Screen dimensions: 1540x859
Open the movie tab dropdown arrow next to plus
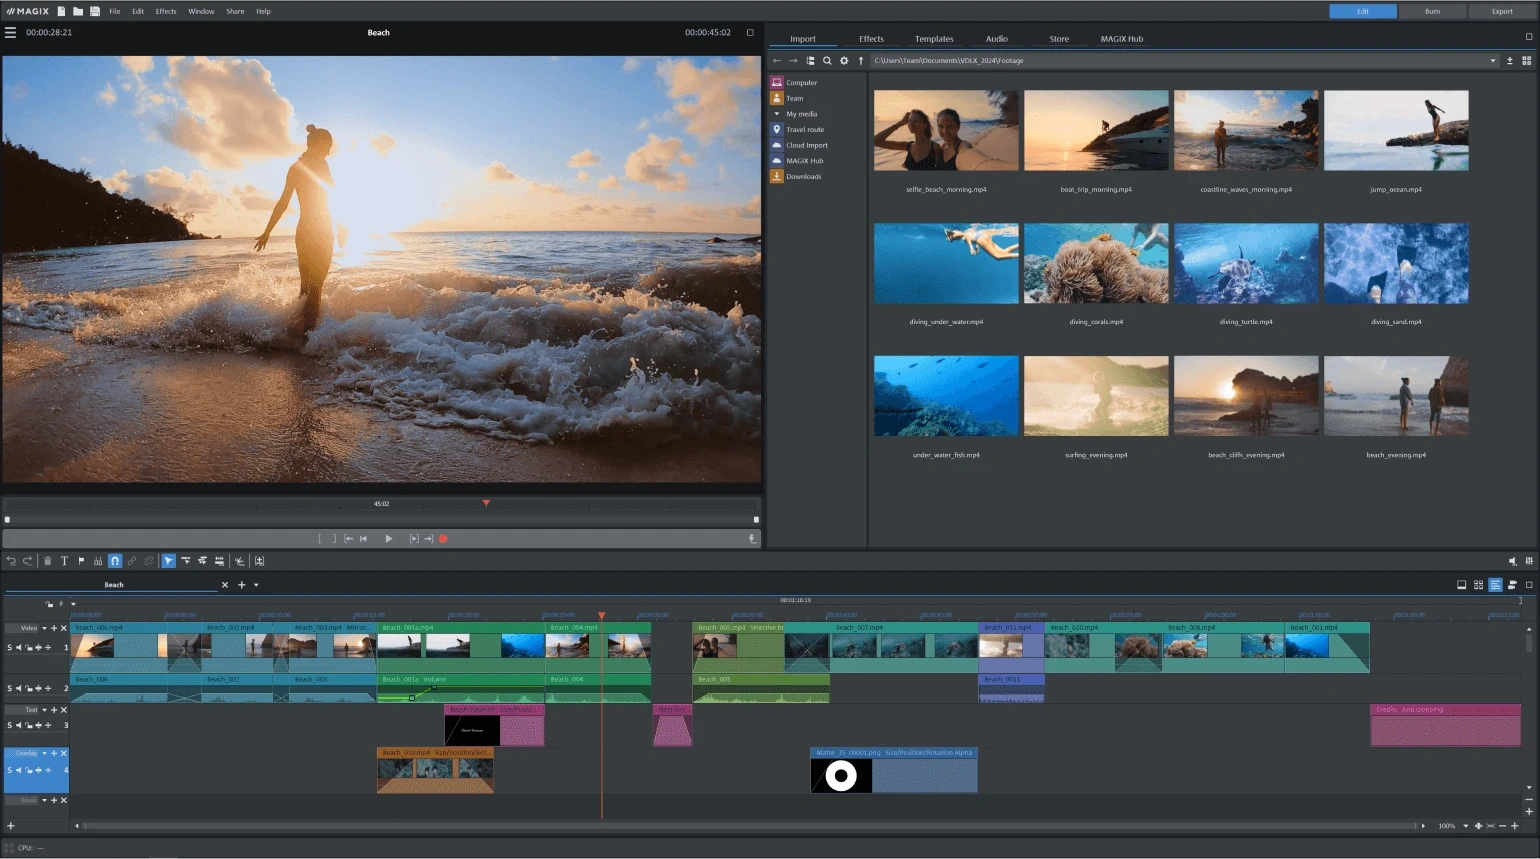coord(256,586)
